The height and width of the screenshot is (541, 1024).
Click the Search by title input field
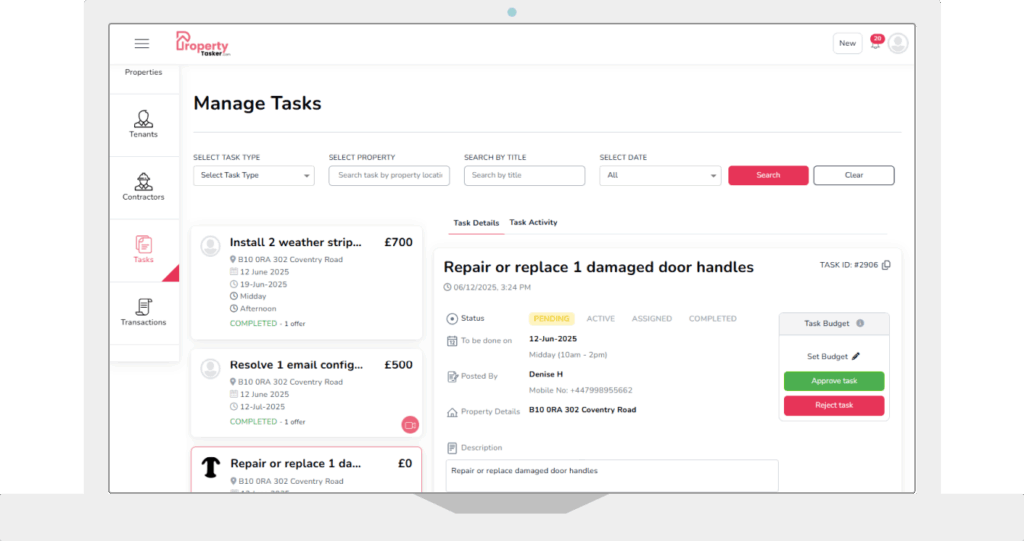pos(524,175)
